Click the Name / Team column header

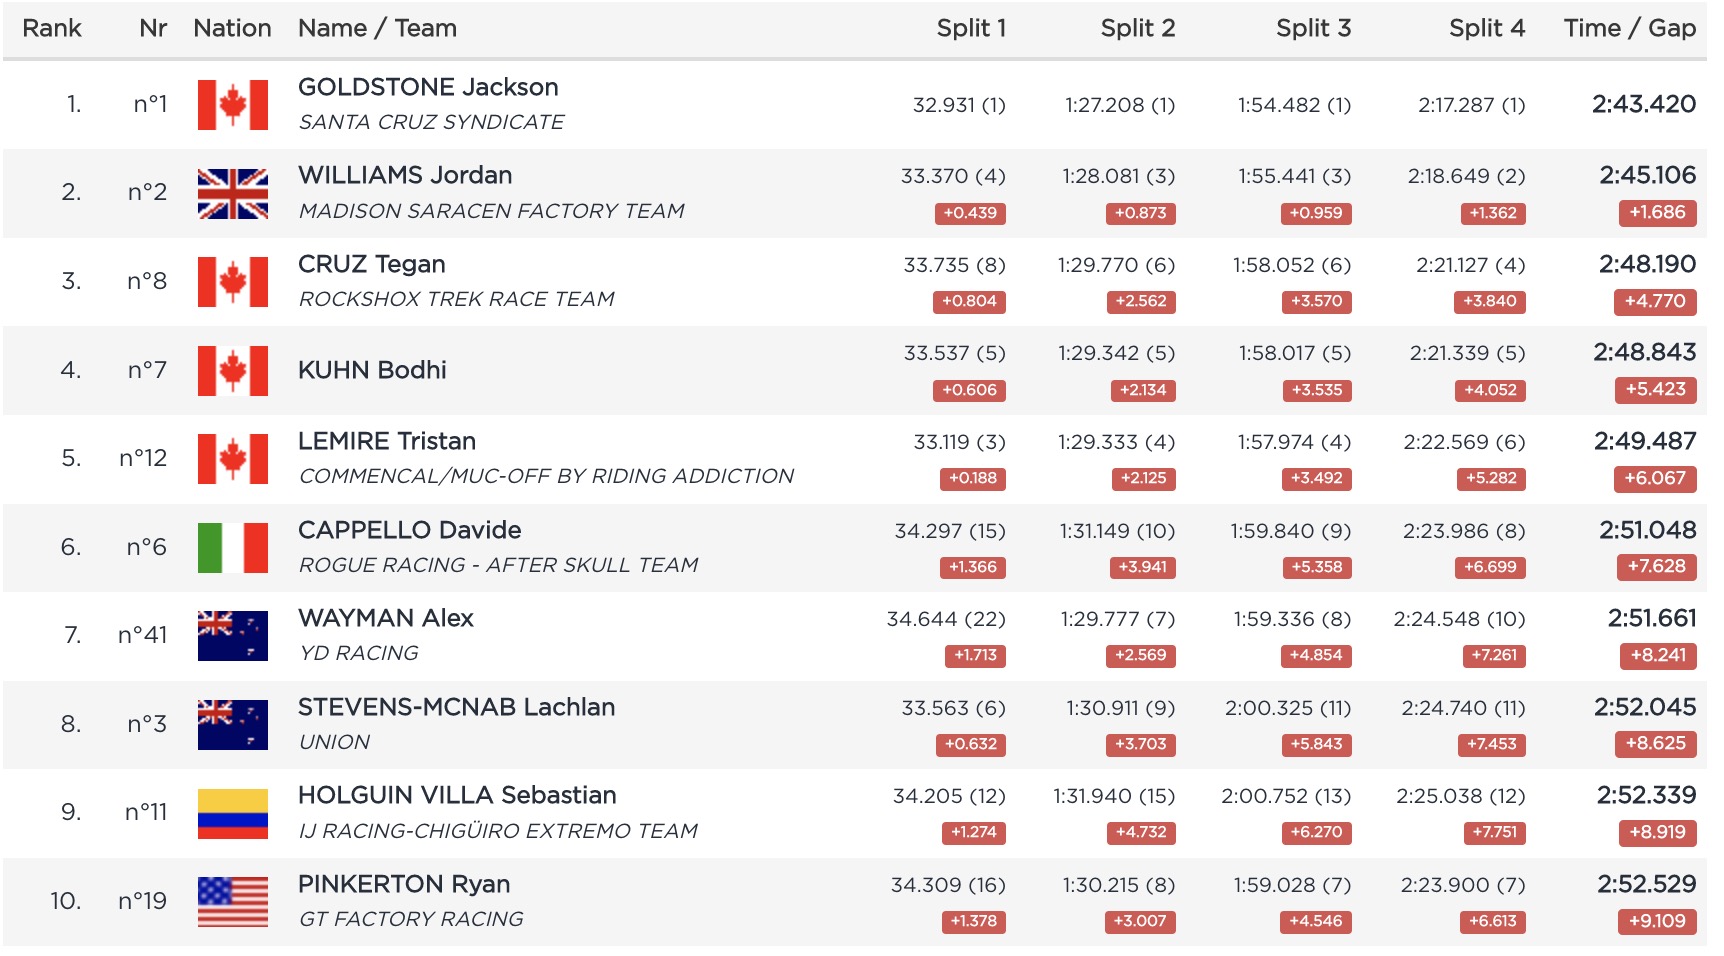[x=377, y=28]
